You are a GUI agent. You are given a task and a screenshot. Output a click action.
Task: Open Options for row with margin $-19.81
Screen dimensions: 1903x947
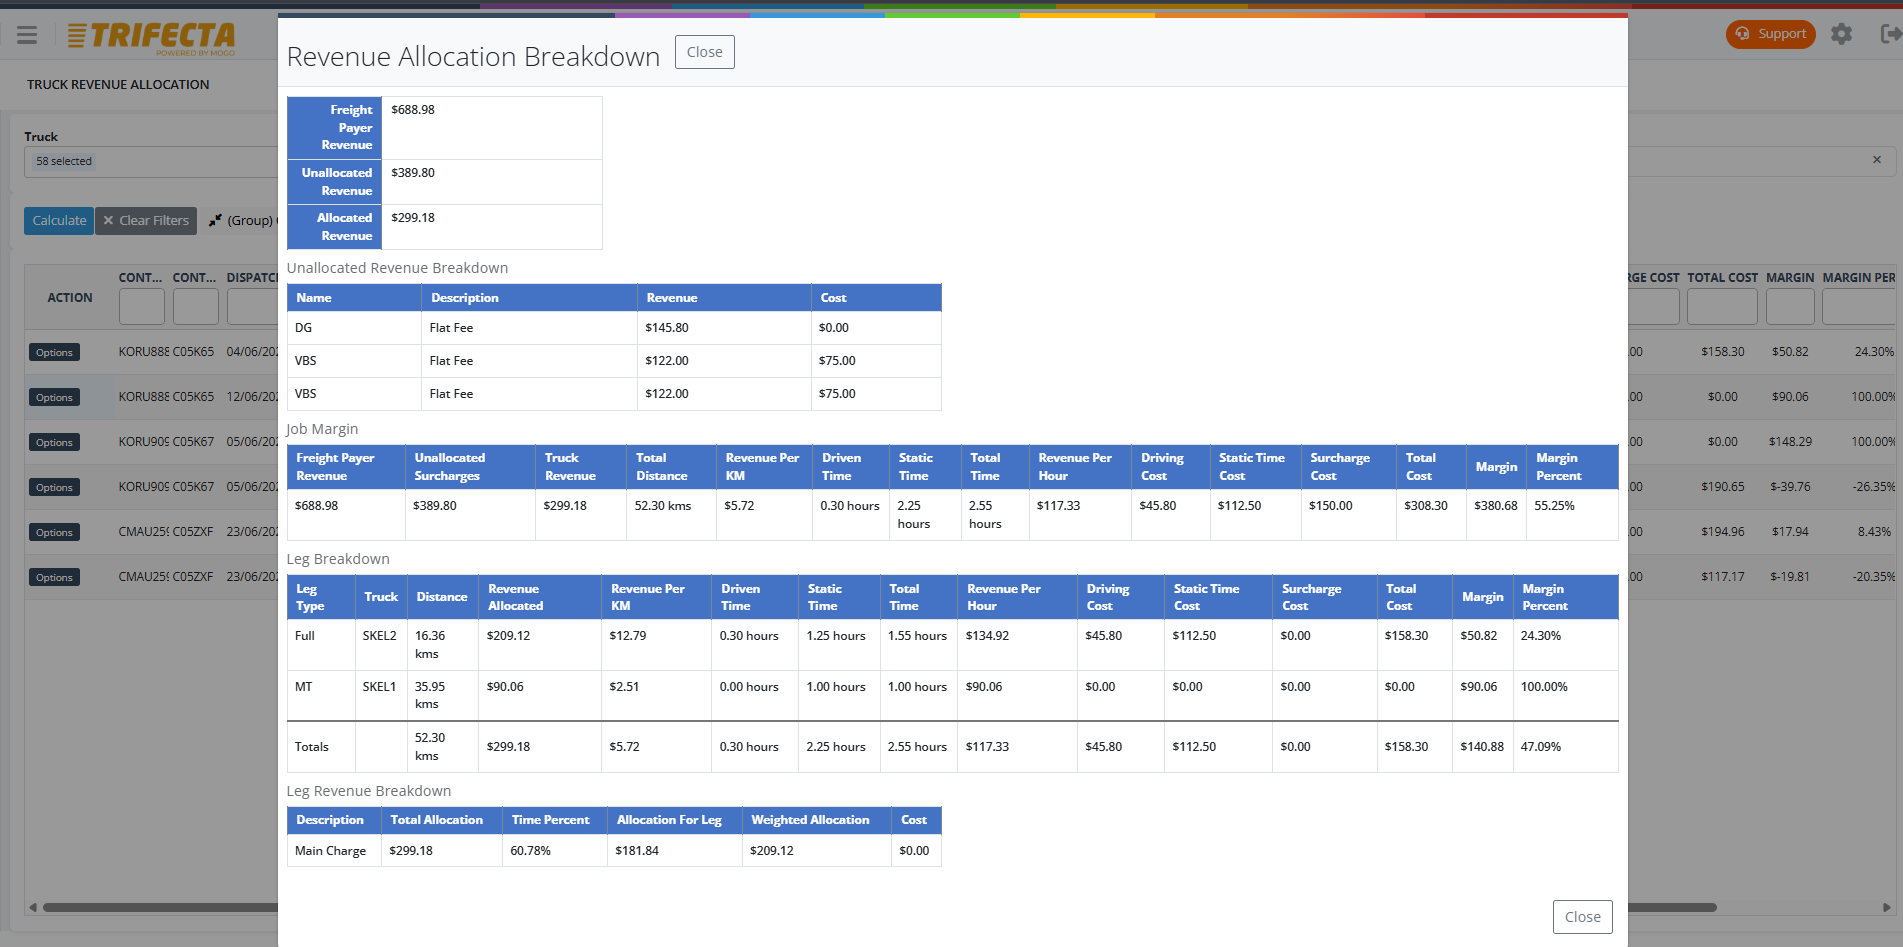pos(54,577)
